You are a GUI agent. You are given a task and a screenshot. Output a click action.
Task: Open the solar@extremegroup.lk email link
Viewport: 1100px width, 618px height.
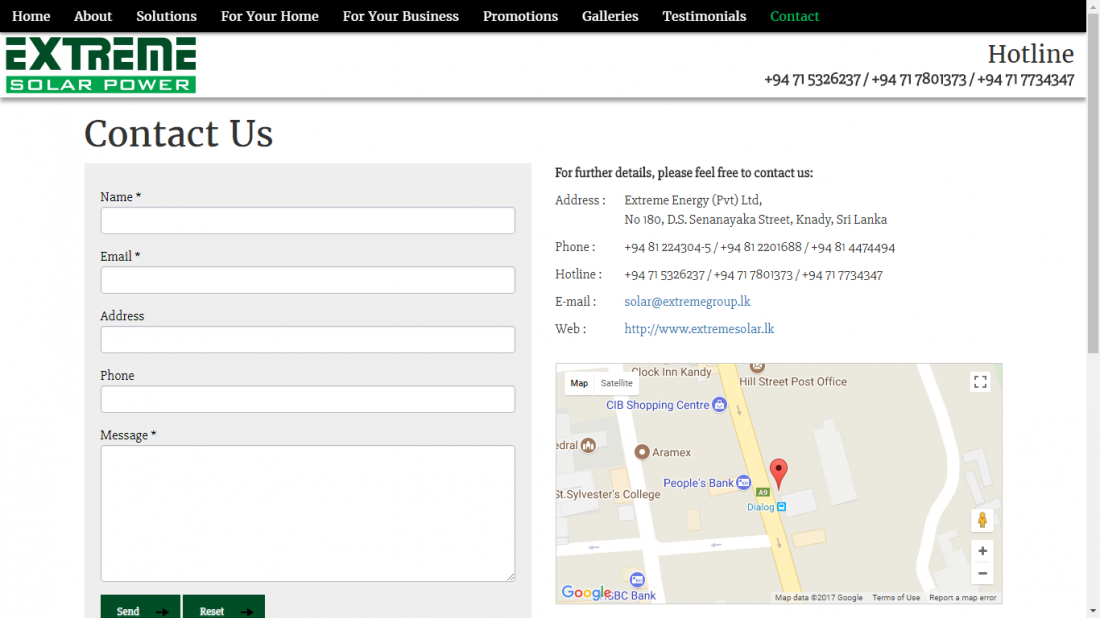pos(687,302)
